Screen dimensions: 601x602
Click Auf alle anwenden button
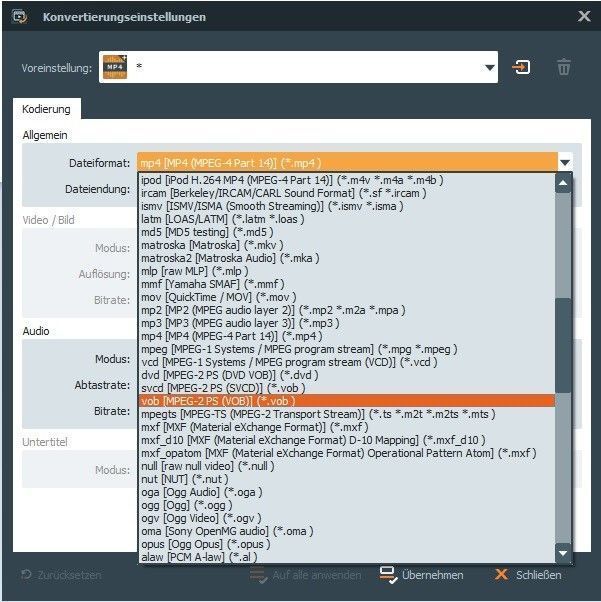[x=305, y=575]
